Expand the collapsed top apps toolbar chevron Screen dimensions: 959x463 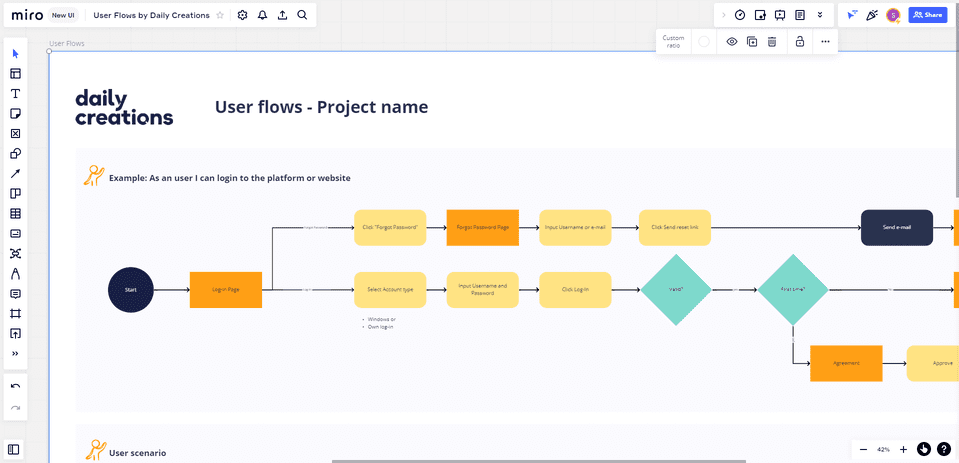(724, 15)
